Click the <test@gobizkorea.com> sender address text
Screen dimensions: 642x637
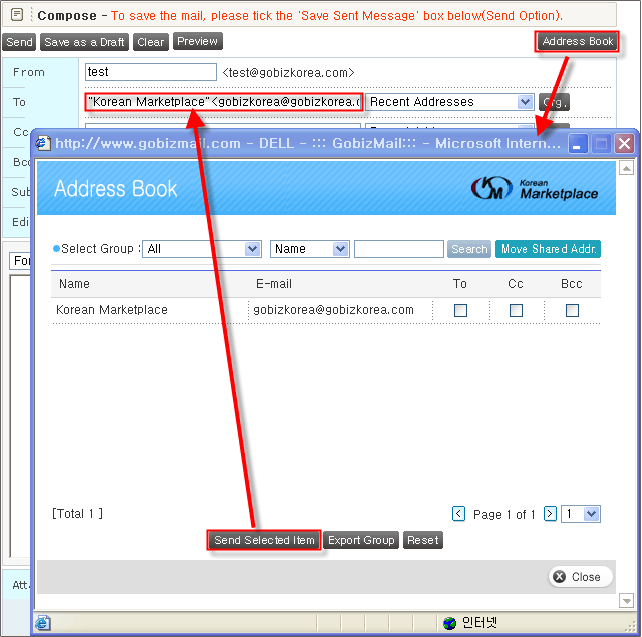[x=288, y=72]
